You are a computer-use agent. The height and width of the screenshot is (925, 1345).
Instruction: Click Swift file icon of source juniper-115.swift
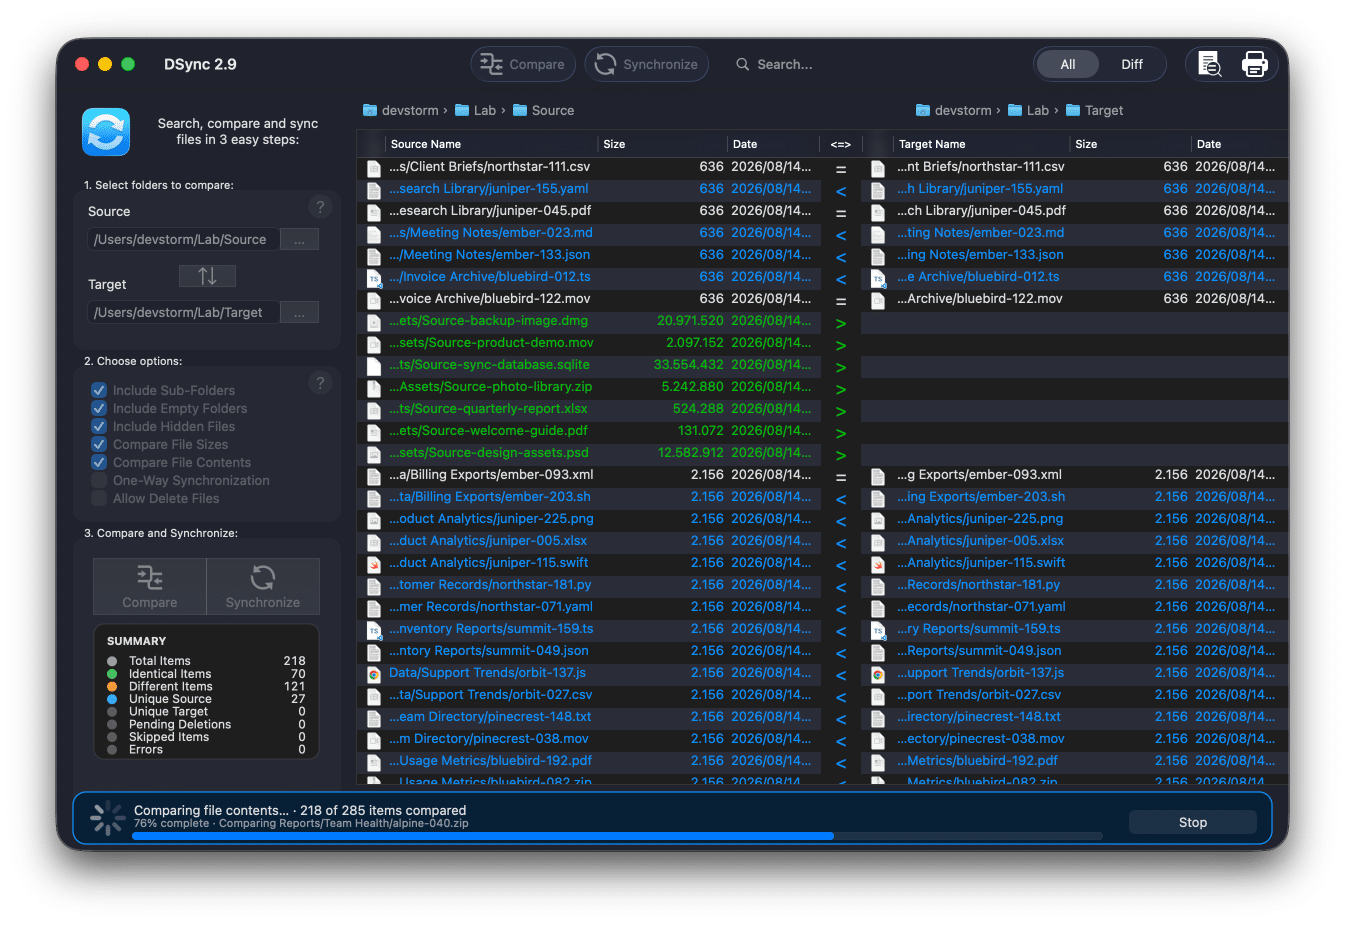point(374,563)
